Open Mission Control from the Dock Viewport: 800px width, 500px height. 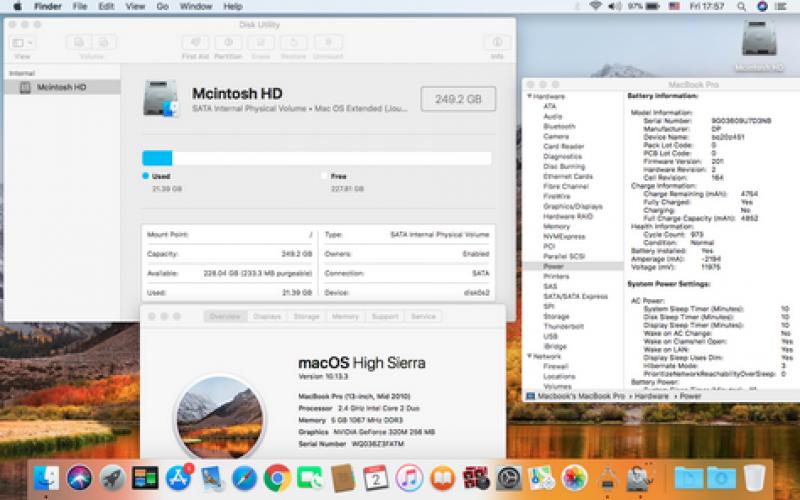145,478
